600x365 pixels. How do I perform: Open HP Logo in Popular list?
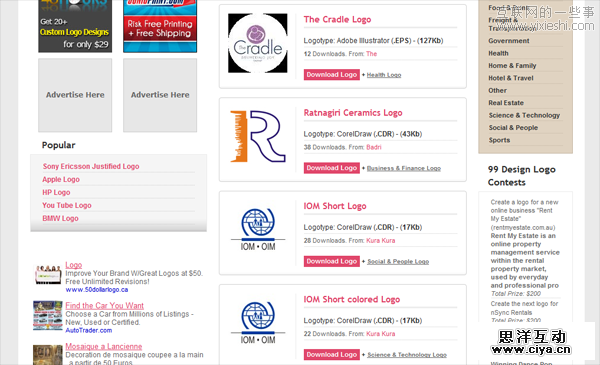coord(56,192)
